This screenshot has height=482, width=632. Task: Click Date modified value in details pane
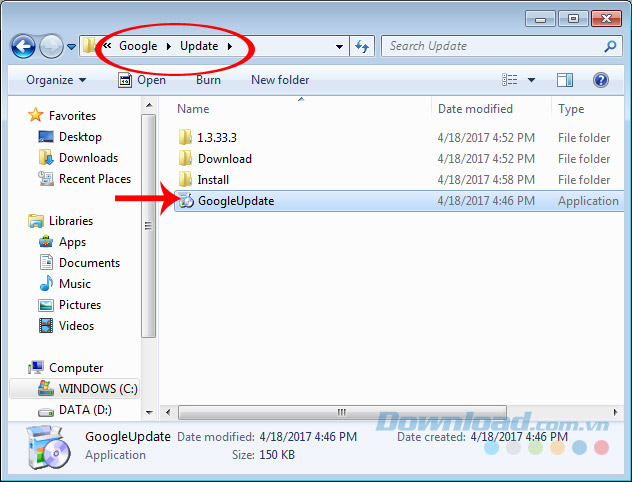click(308, 437)
